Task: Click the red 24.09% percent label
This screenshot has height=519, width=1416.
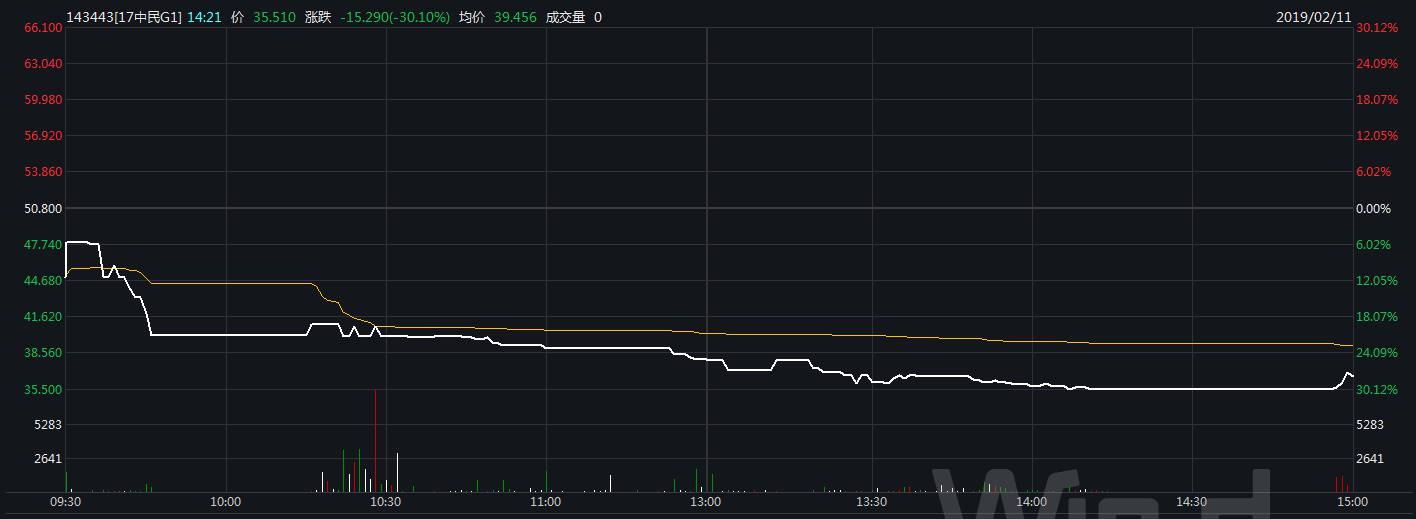Action: [x=1376, y=64]
